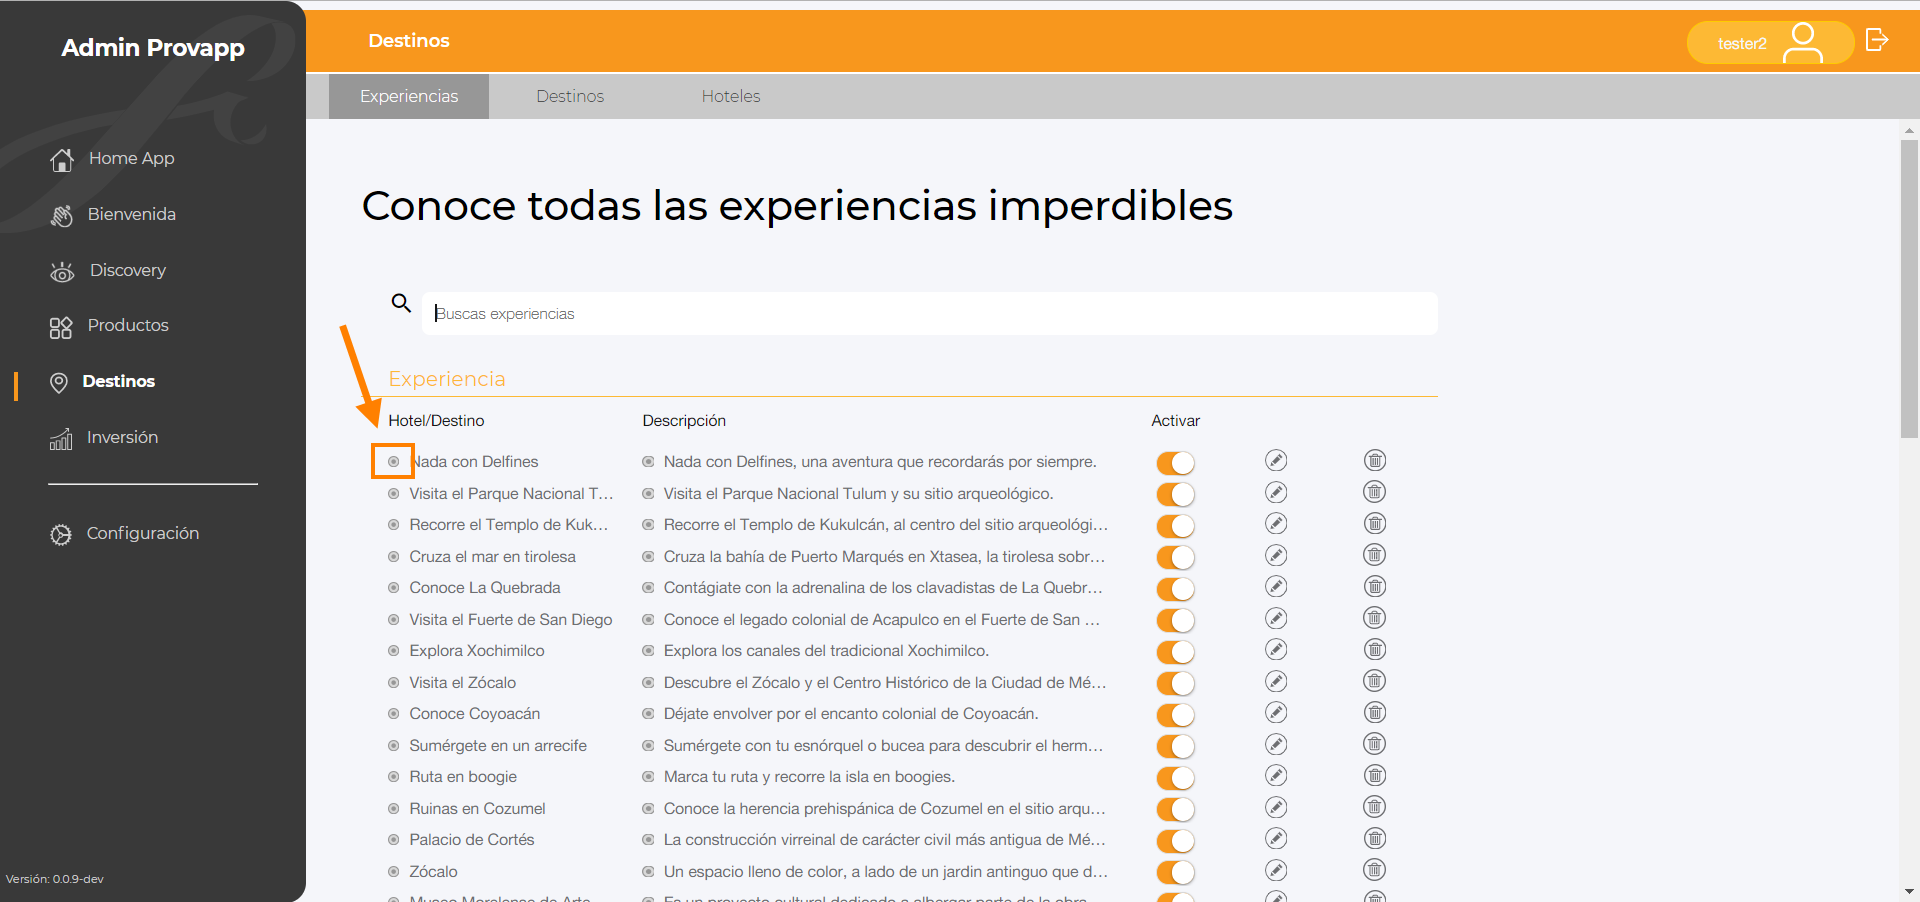Switch off Explora Xochimilco activation

click(1176, 652)
